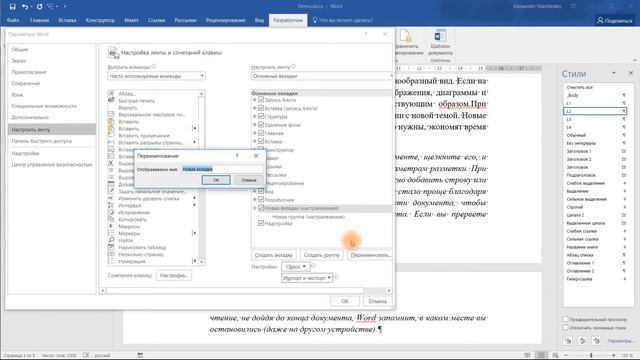Close the «Стили» pane with its X

631,73
